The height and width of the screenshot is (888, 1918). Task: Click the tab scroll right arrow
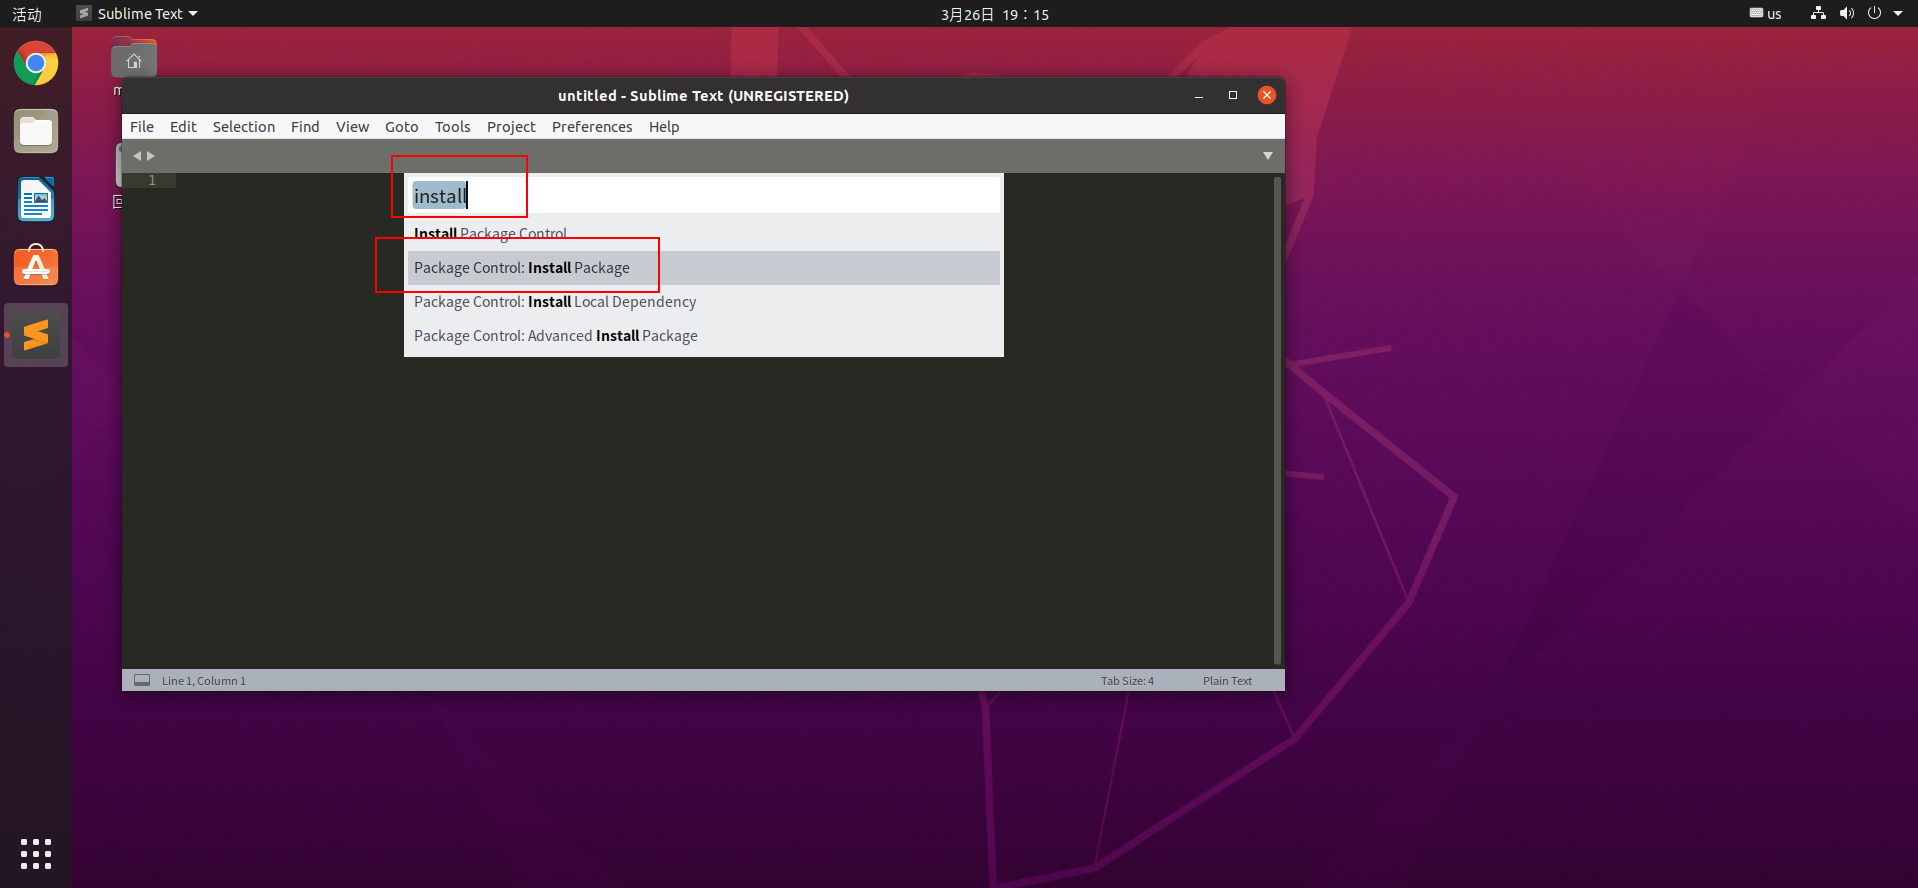point(151,156)
